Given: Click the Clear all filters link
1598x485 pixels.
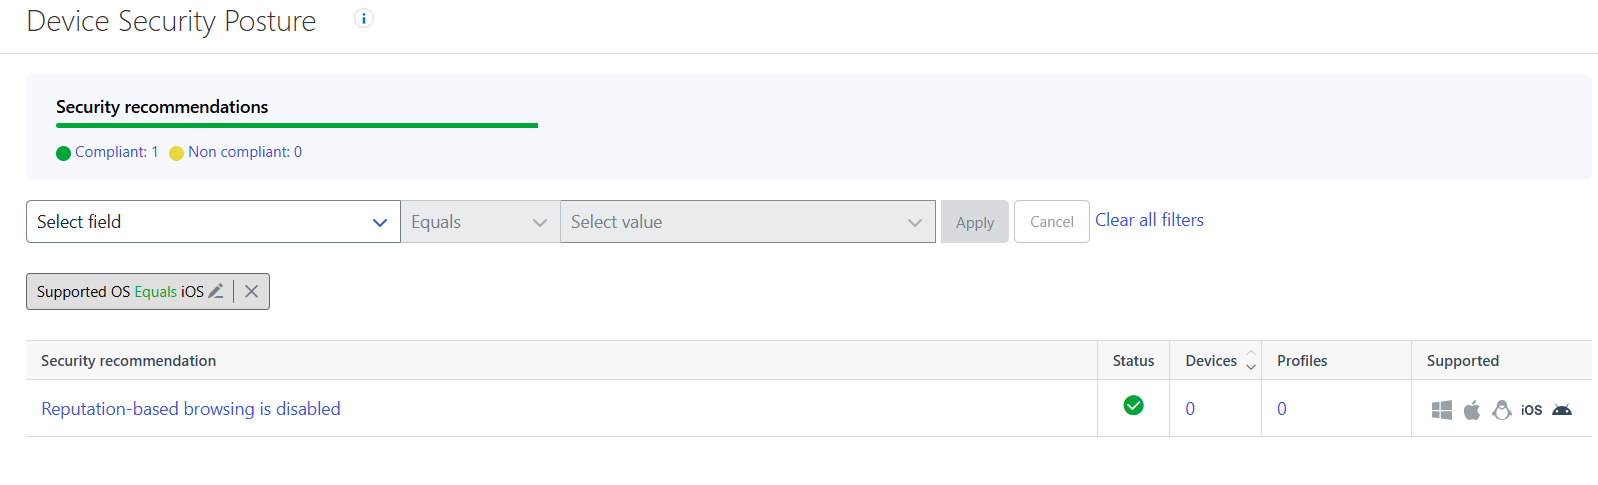Looking at the screenshot, I should 1149,220.
